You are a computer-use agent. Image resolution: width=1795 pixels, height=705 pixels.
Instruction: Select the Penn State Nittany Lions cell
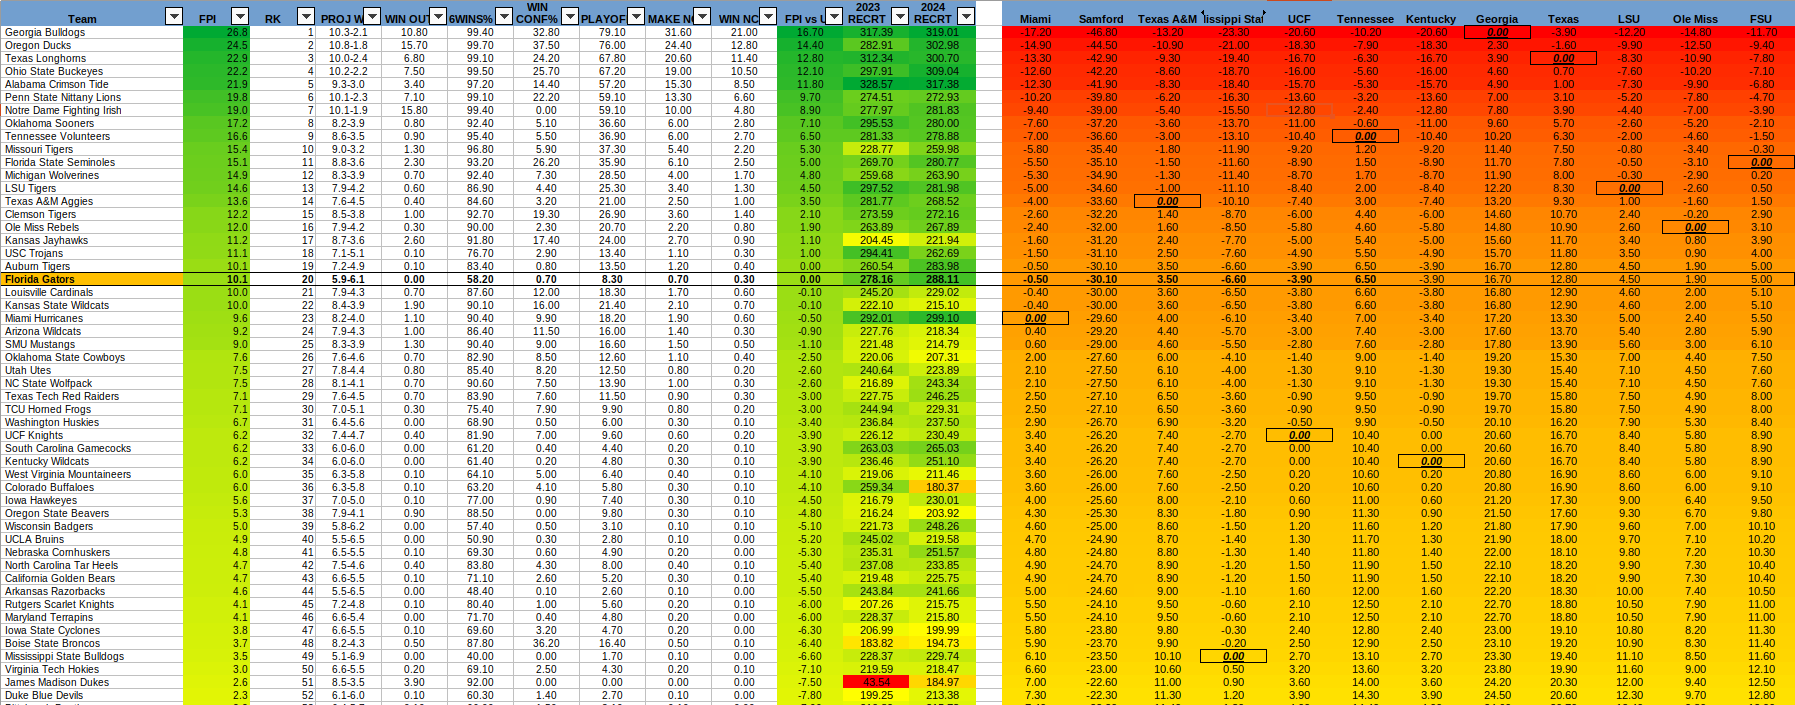(x=92, y=97)
